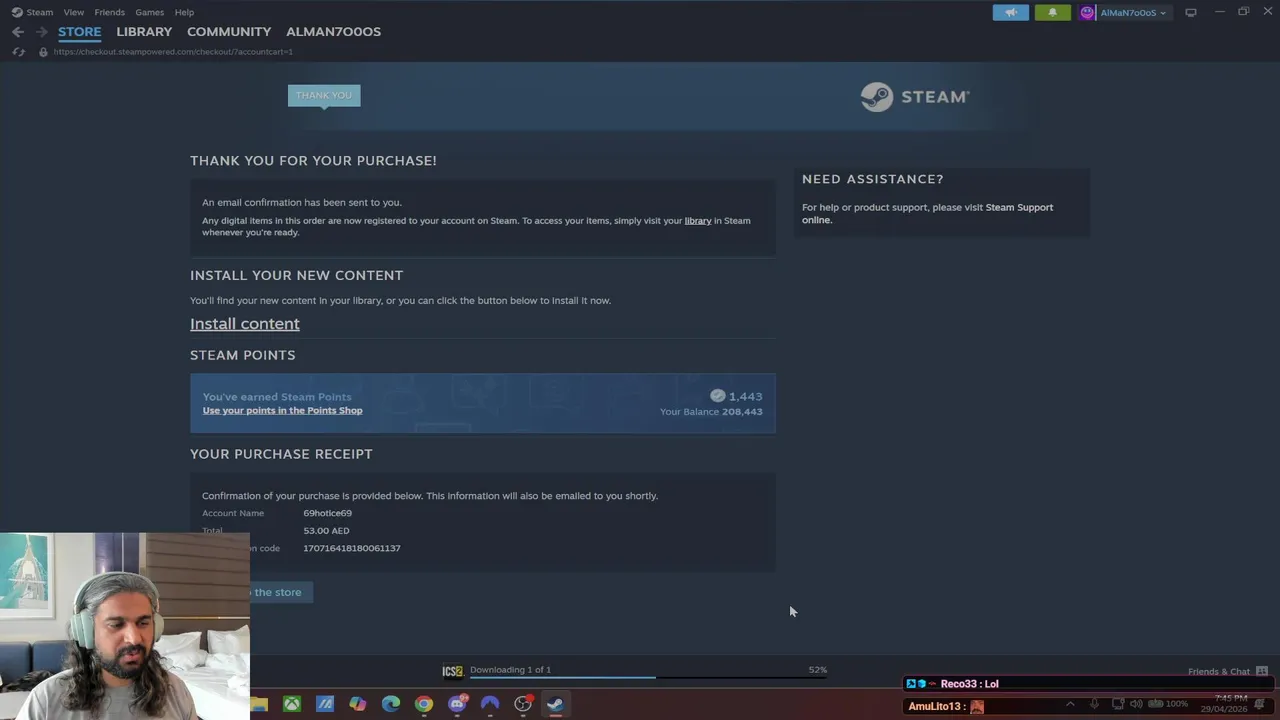
Task: Go forward with the right arrow
Action: pyautogui.click(x=42, y=32)
